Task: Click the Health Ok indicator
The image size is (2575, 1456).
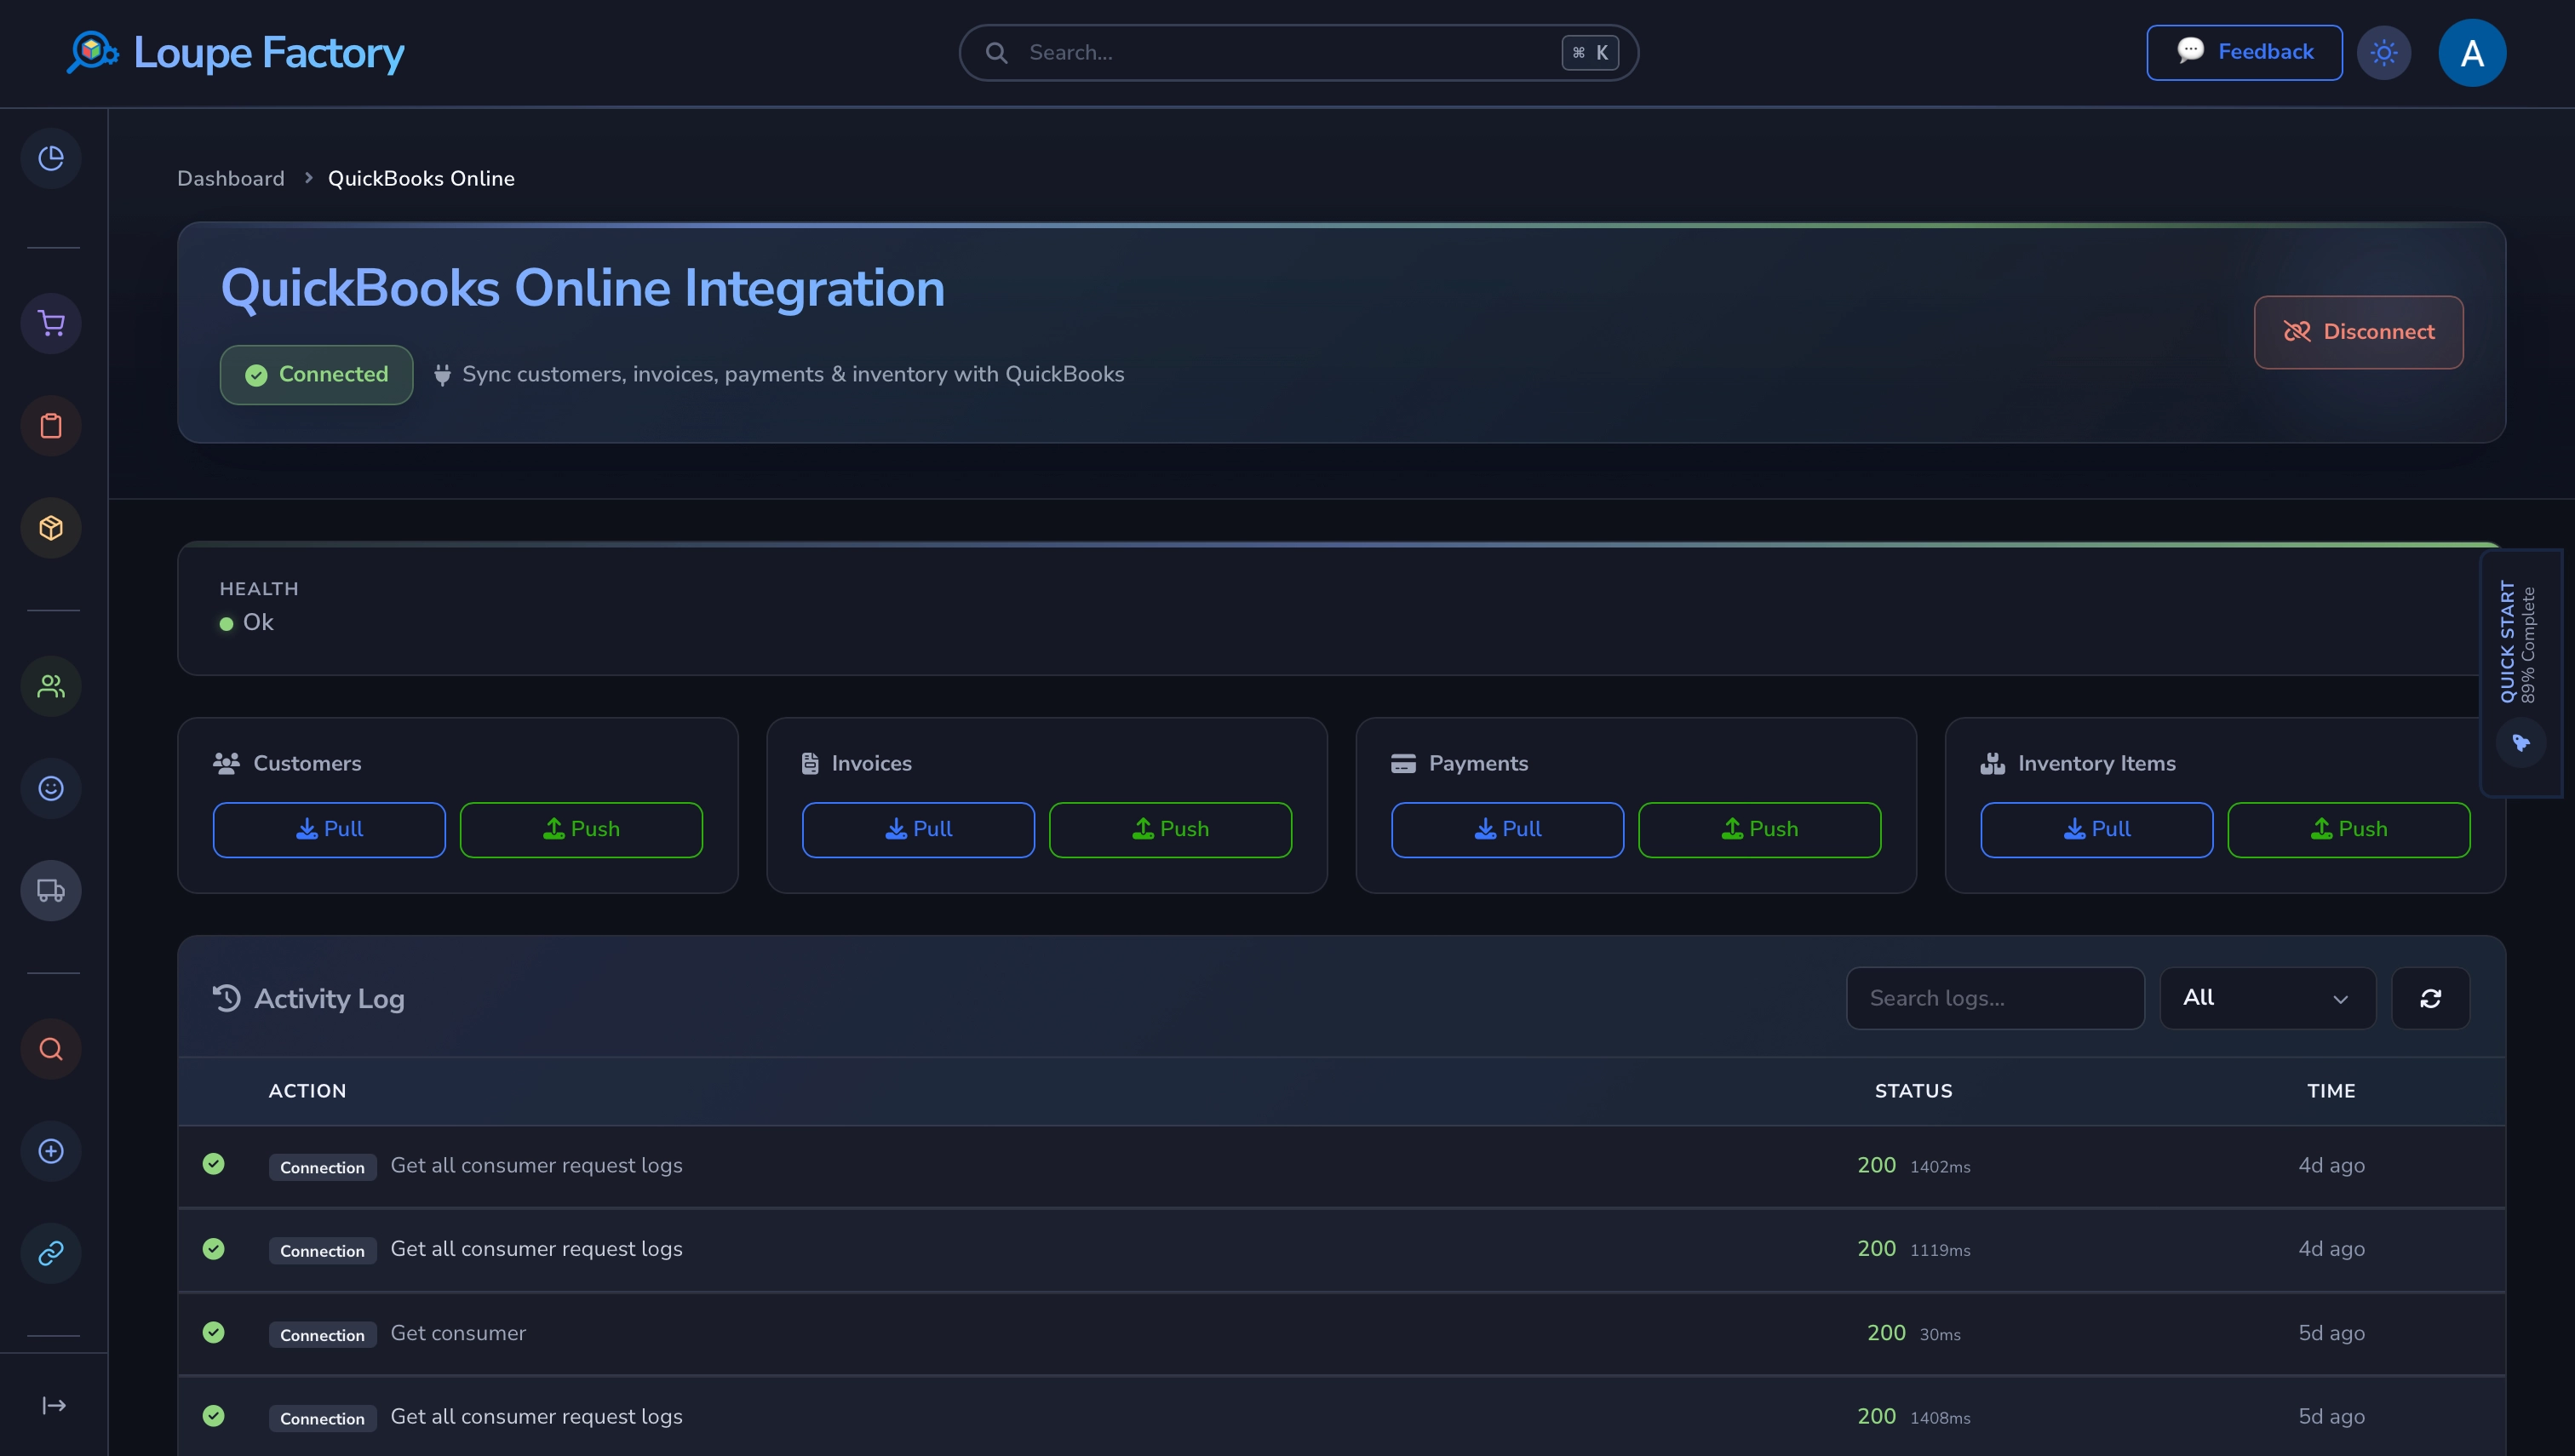Action: (246, 622)
